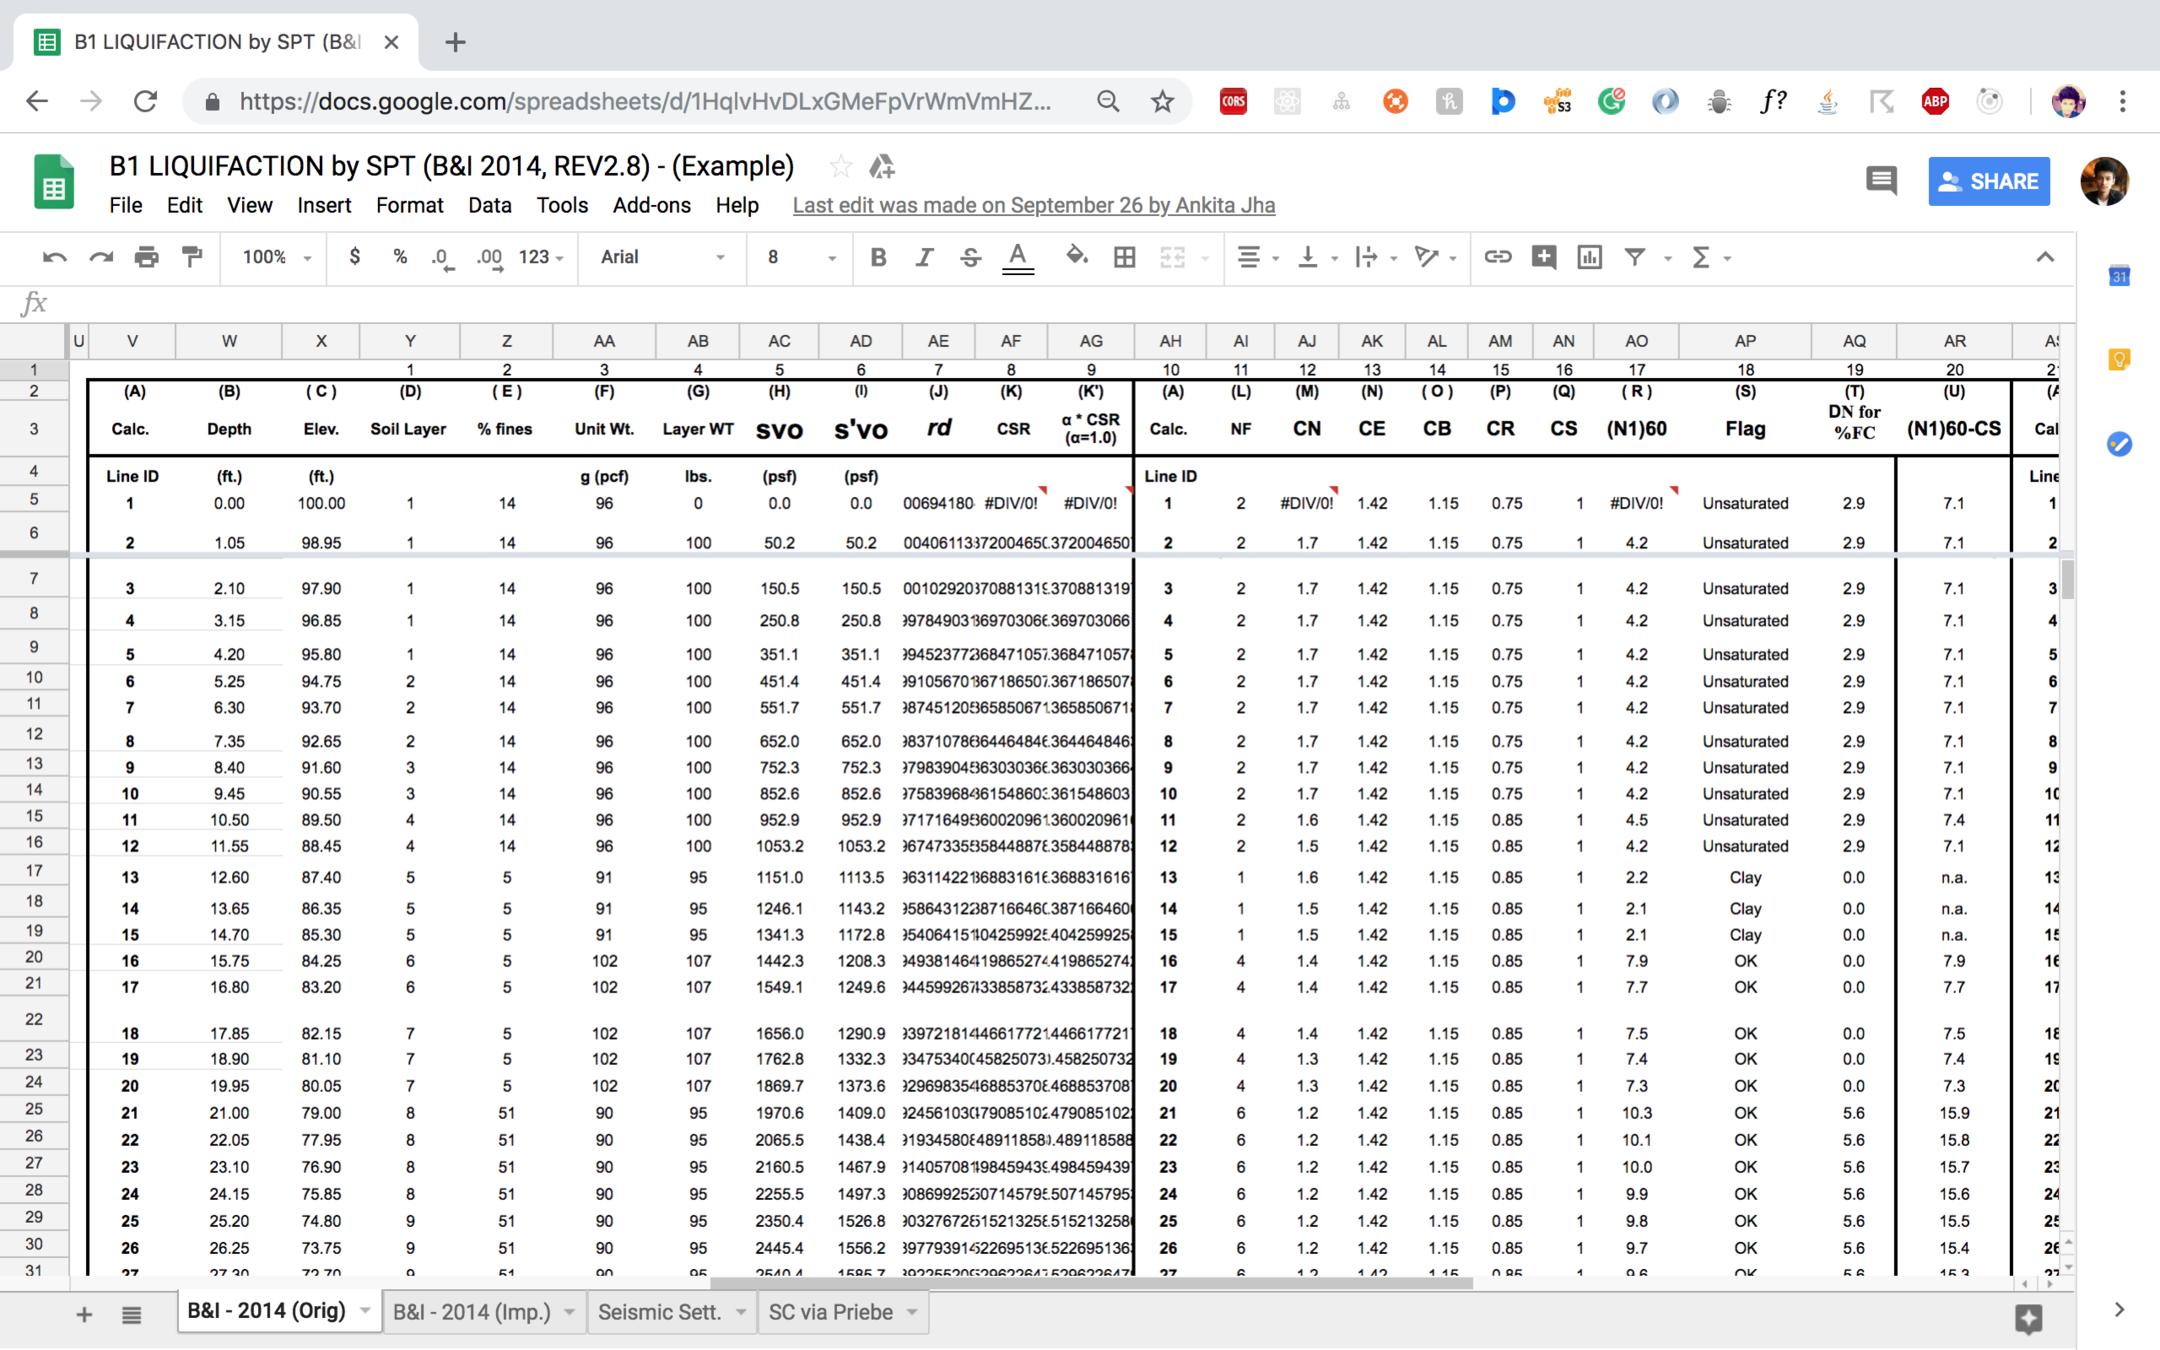This screenshot has width=2160, height=1350.
Task: Open the Format menu
Action: [x=409, y=205]
